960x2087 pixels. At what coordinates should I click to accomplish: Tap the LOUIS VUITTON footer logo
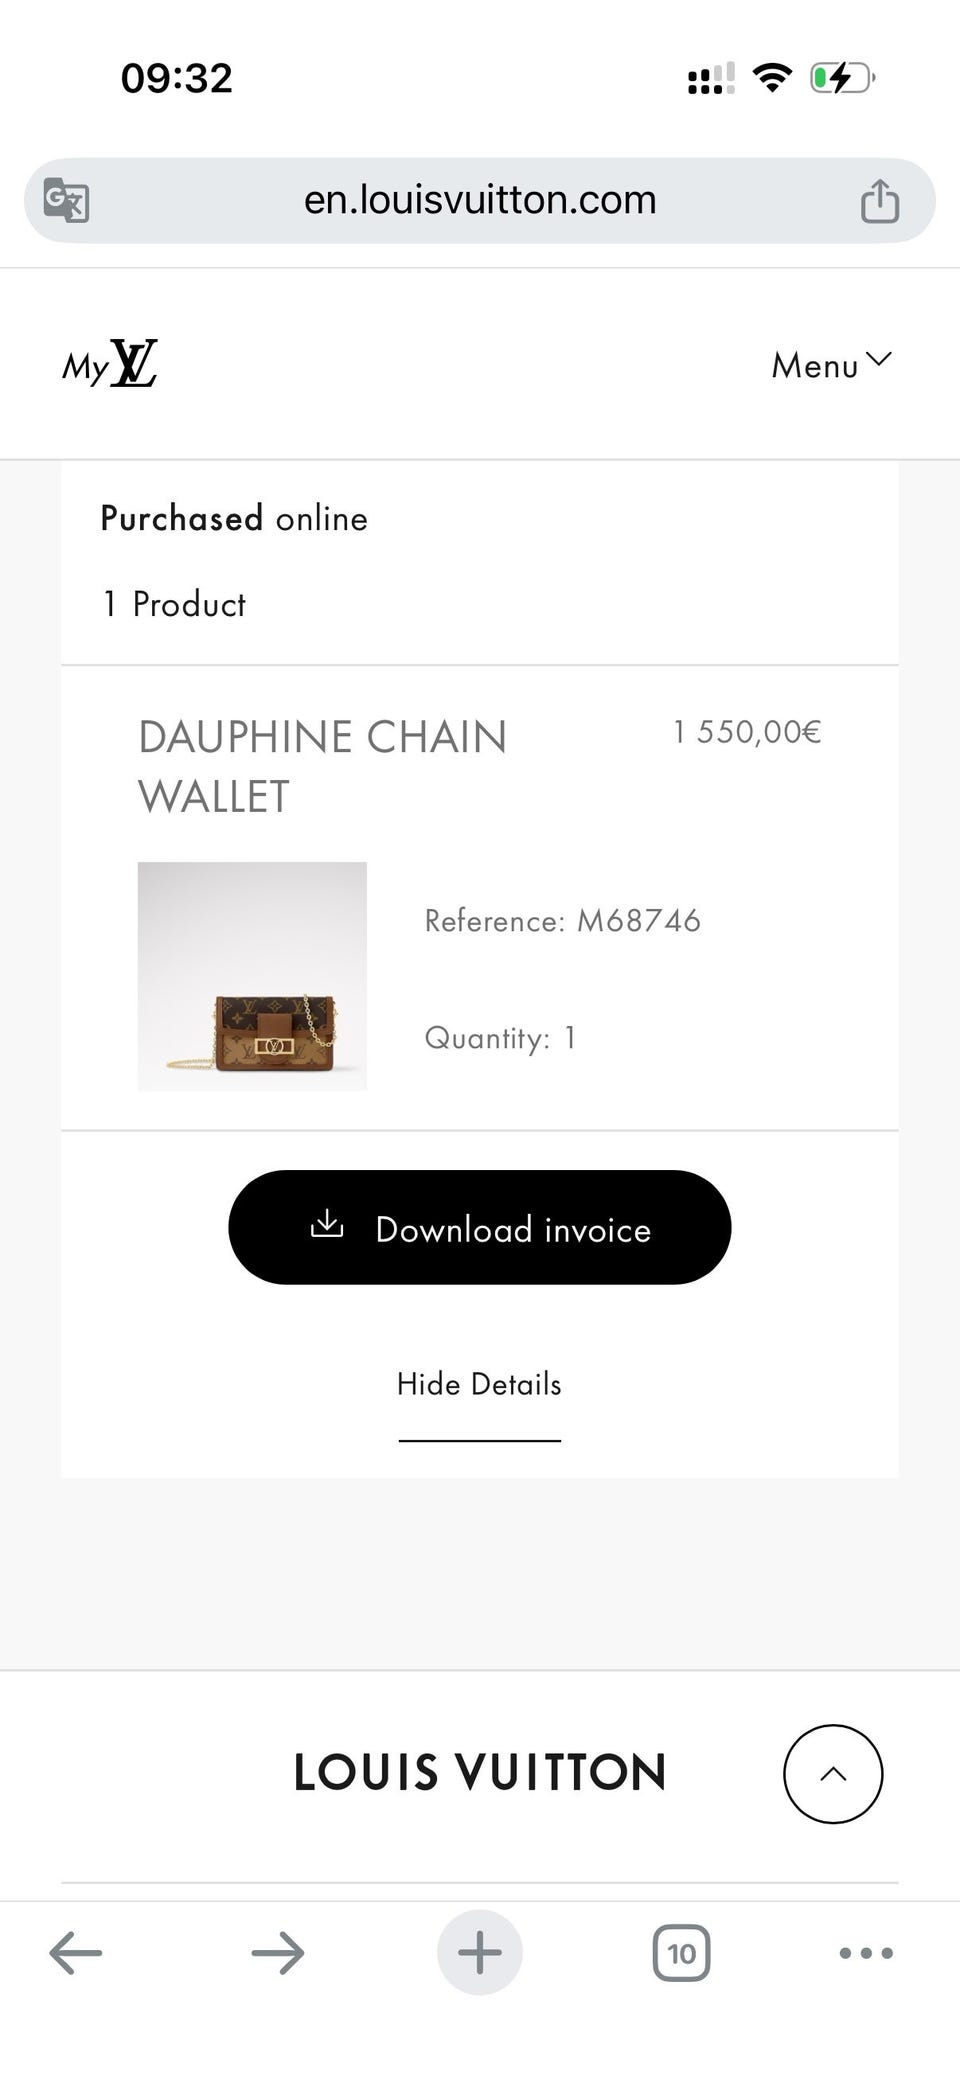480,1773
